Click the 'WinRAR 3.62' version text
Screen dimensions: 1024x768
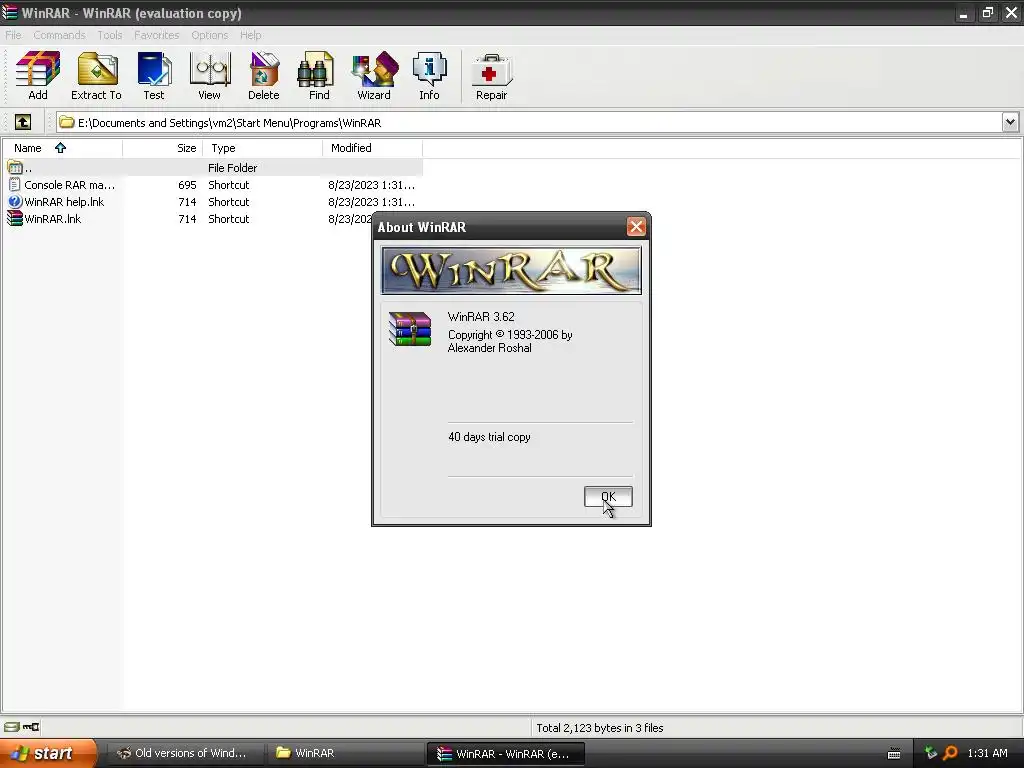pyautogui.click(x=481, y=317)
